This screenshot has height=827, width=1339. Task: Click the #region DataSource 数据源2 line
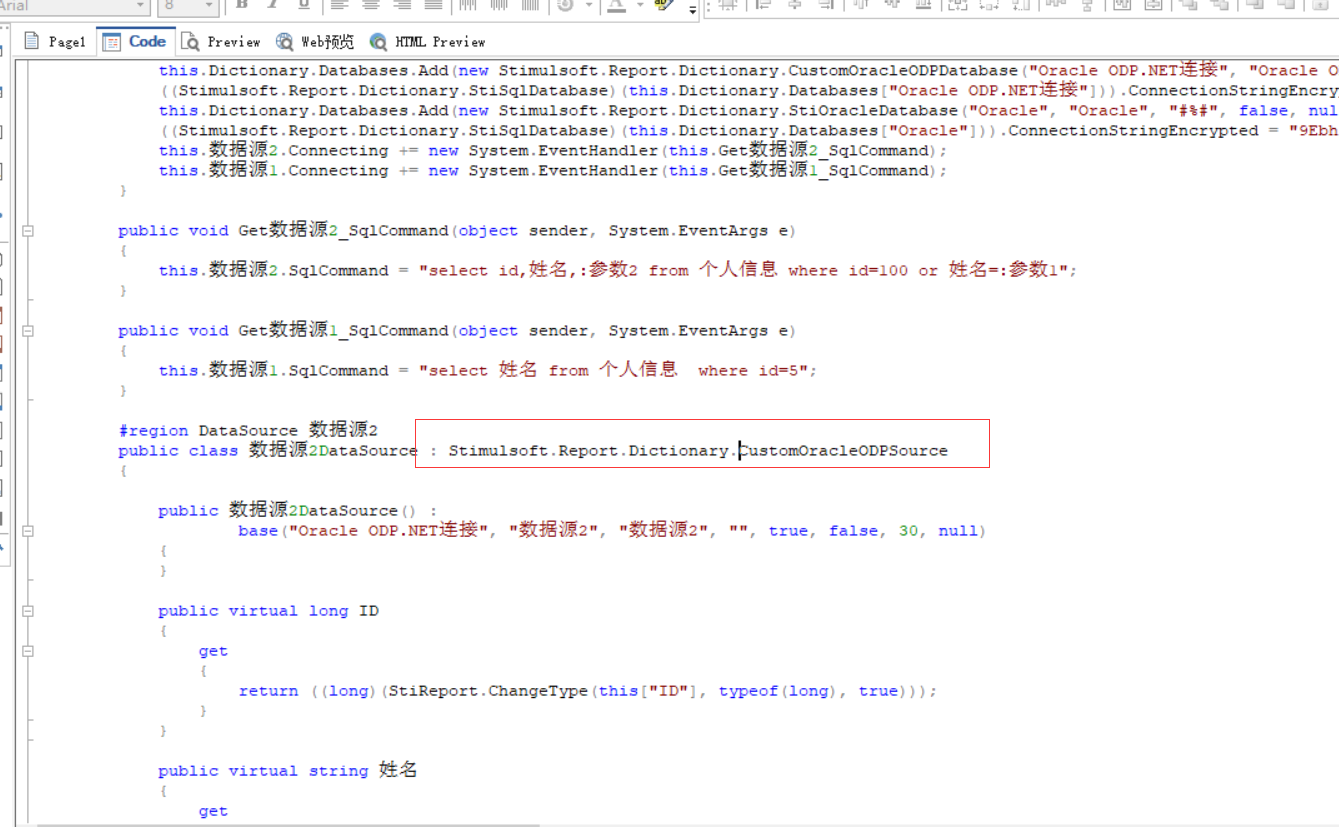point(248,431)
